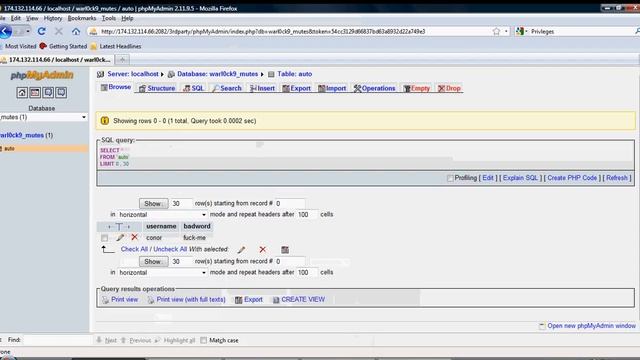
Task: Open the Operations tab
Action: [x=375, y=88]
